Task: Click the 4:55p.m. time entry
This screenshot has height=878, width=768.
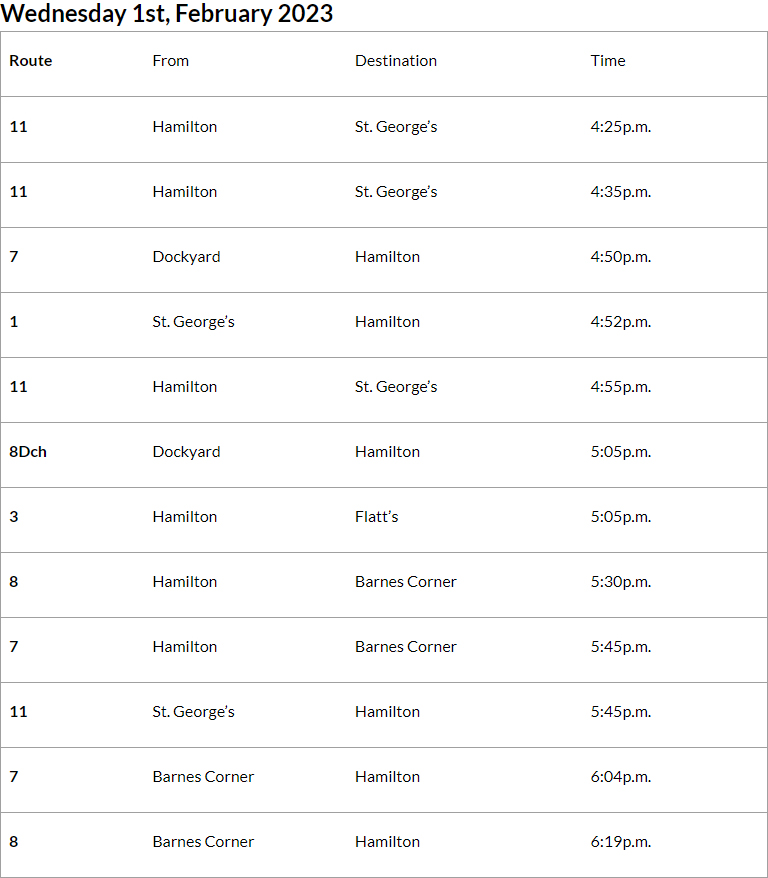Action: pyautogui.click(x=620, y=387)
